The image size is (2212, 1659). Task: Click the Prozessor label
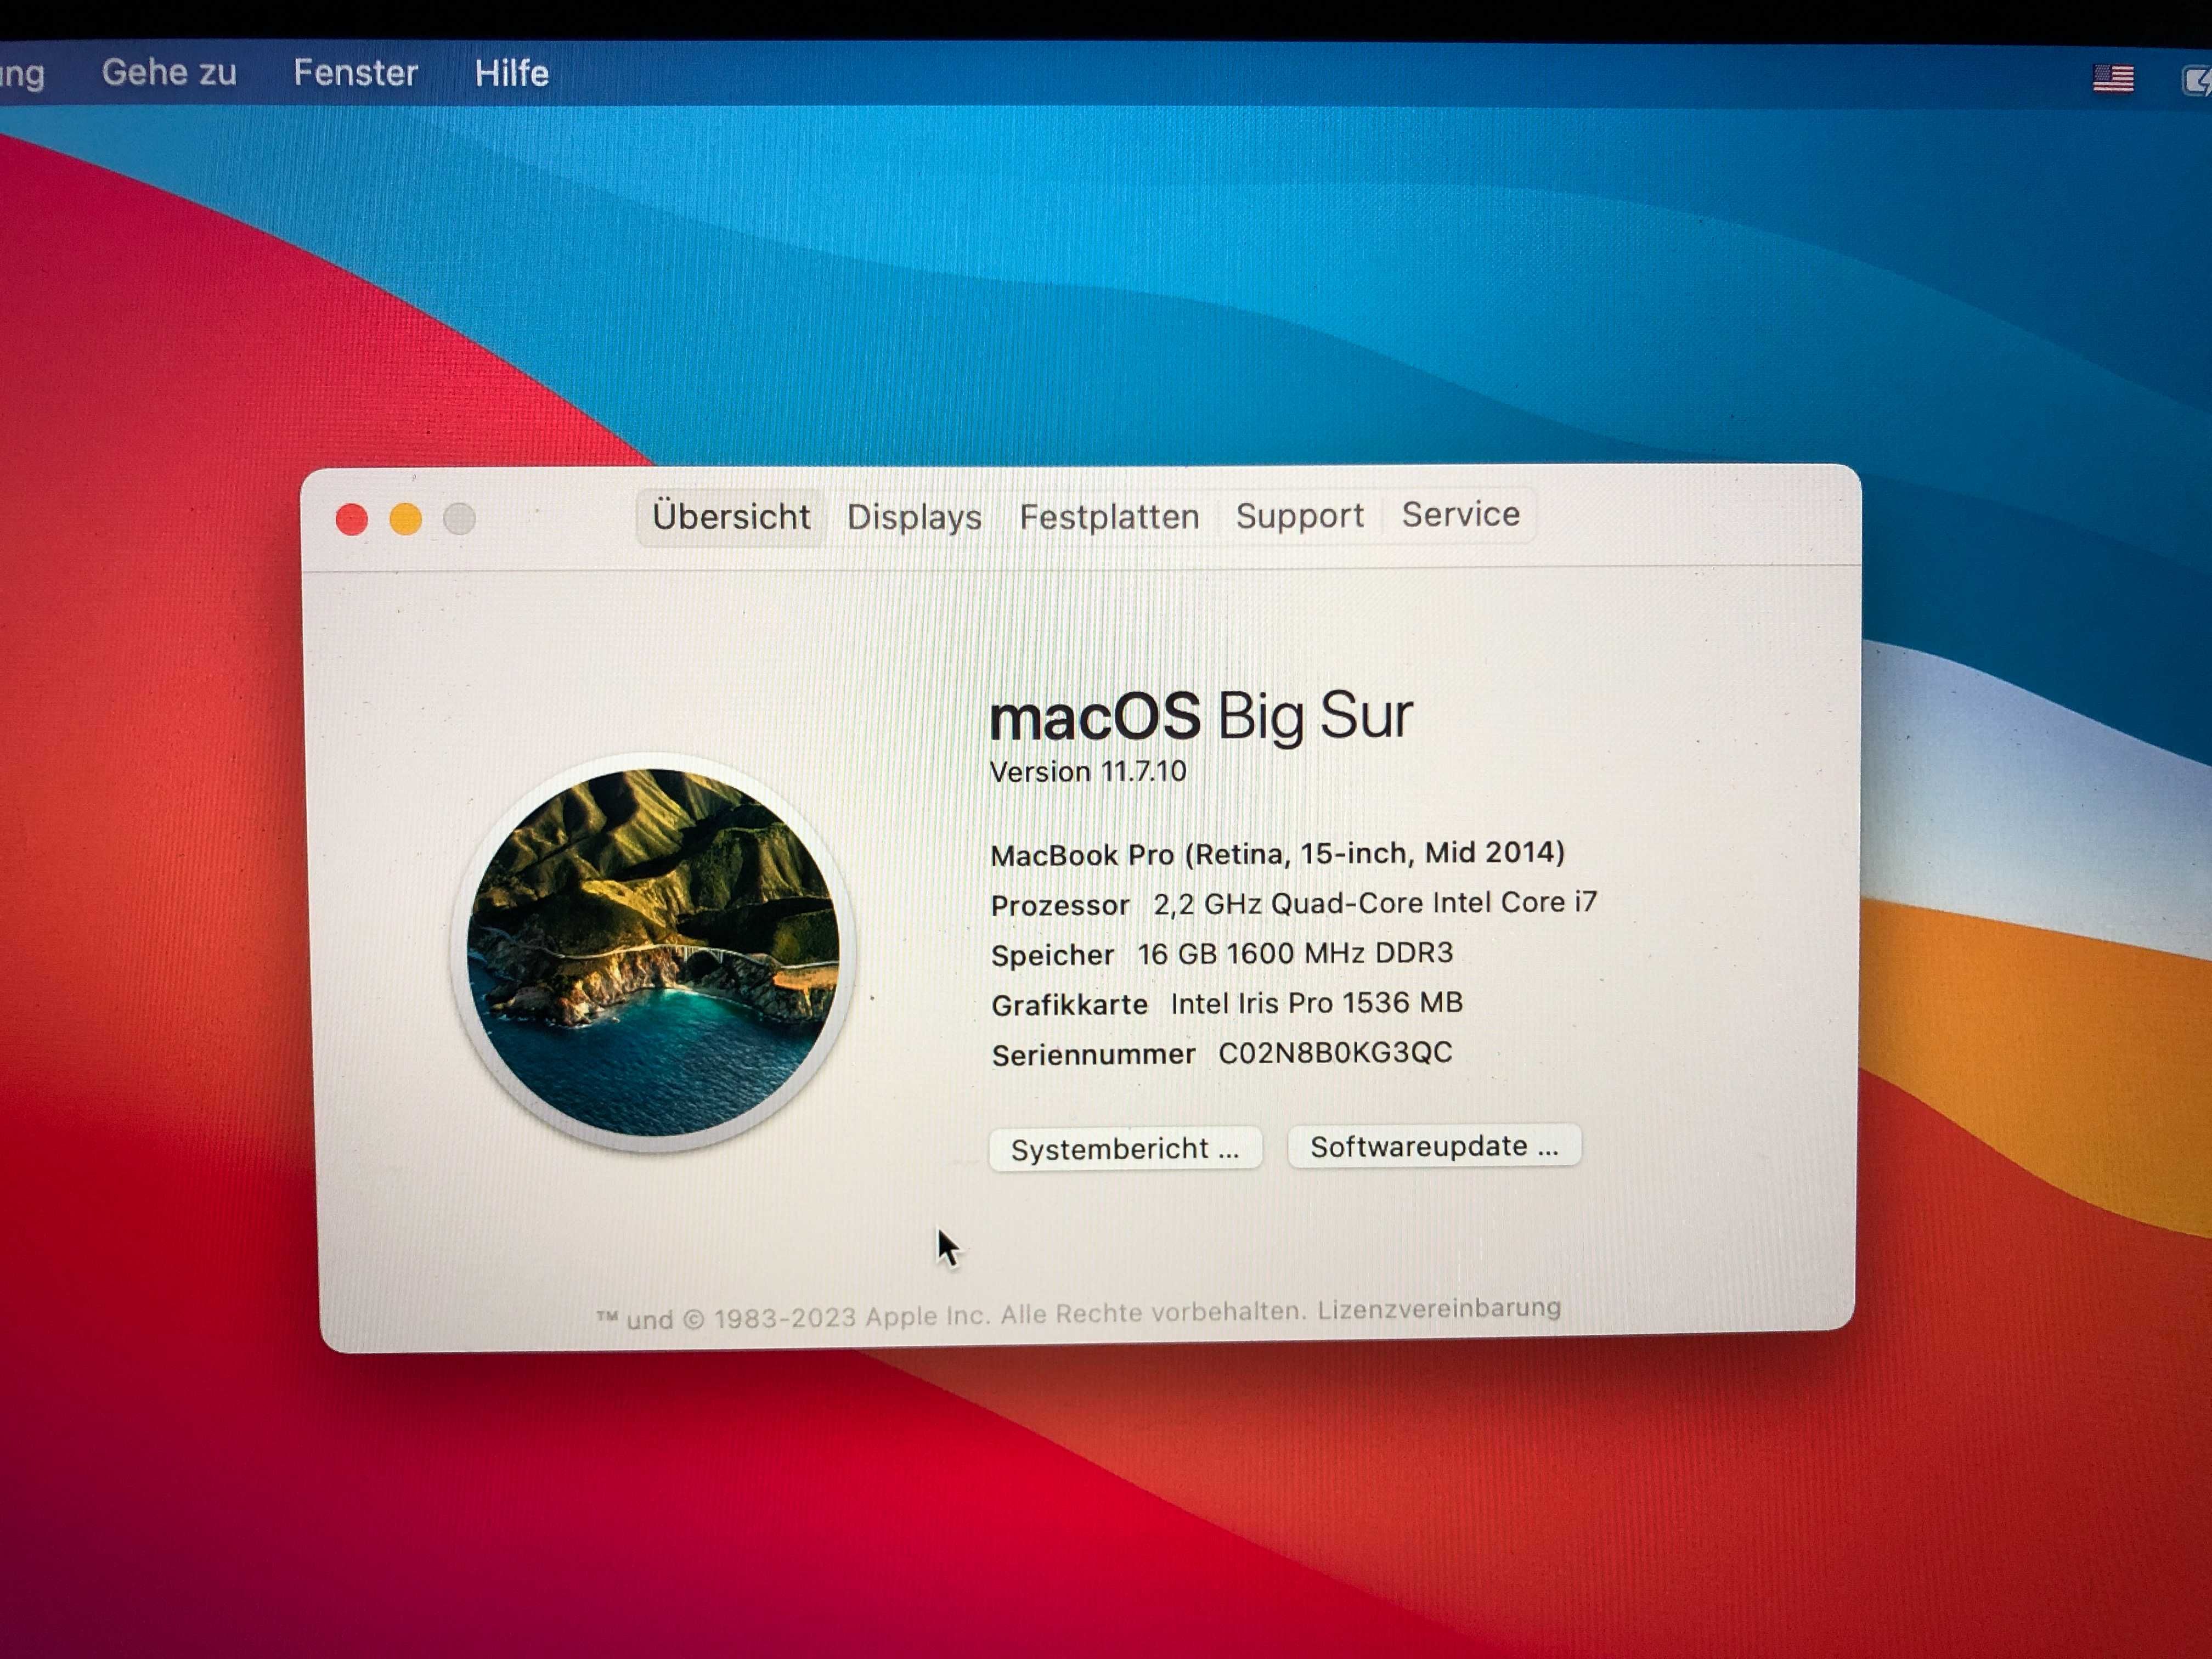coord(1060,905)
